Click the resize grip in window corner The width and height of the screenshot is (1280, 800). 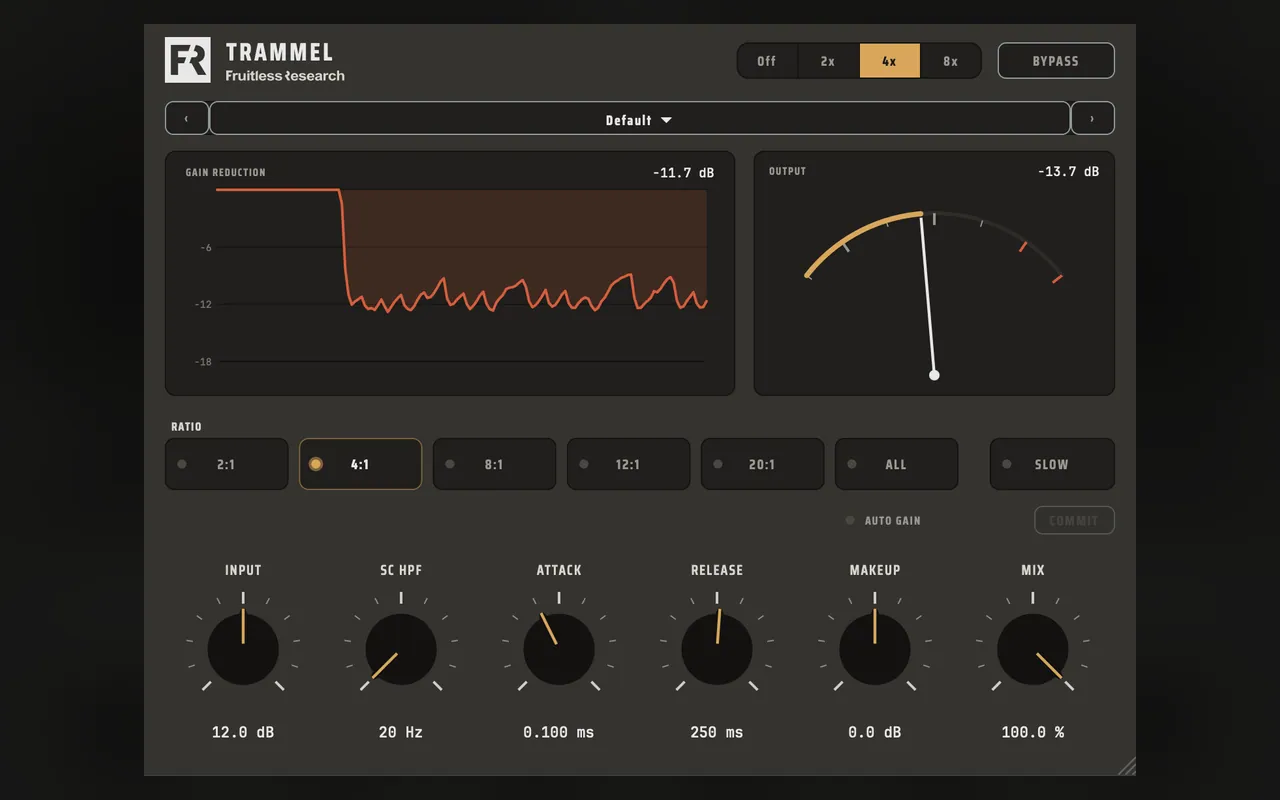pyautogui.click(x=1126, y=766)
